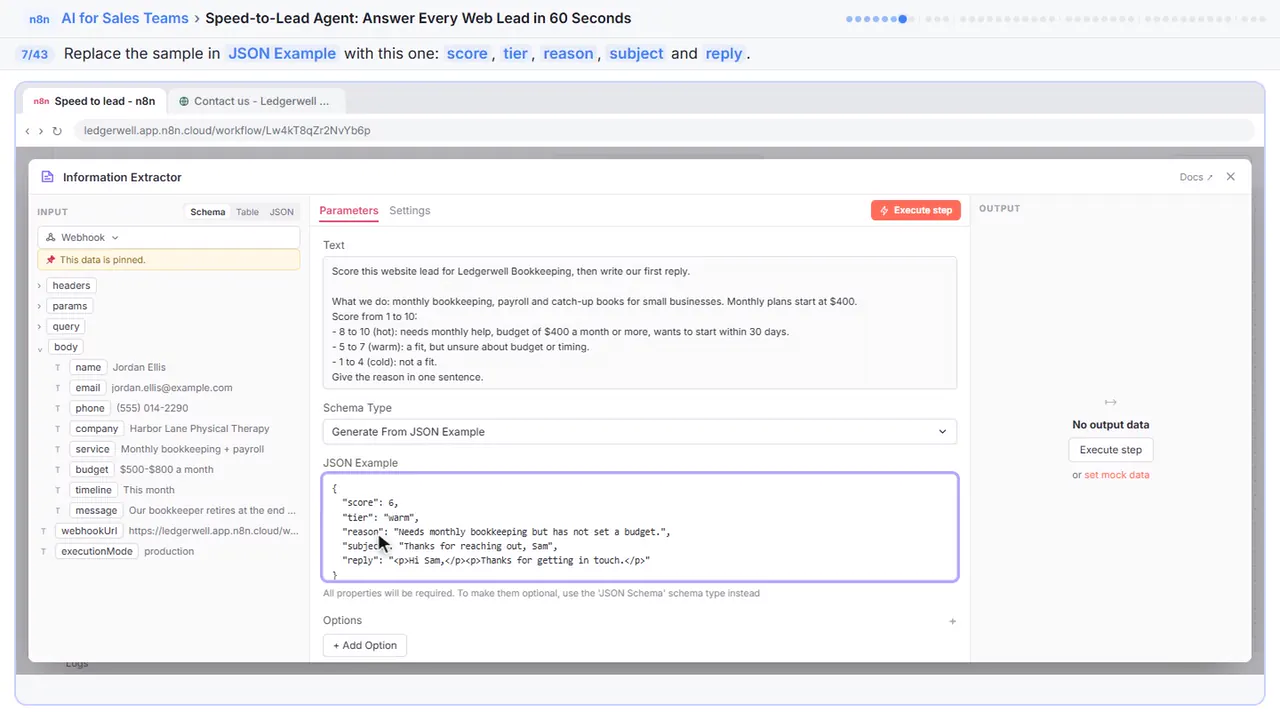Image resolution: width=1280 pixels, height=720 pixels.
Task: Click the Add Option button
Action: (x=365, y=646)
